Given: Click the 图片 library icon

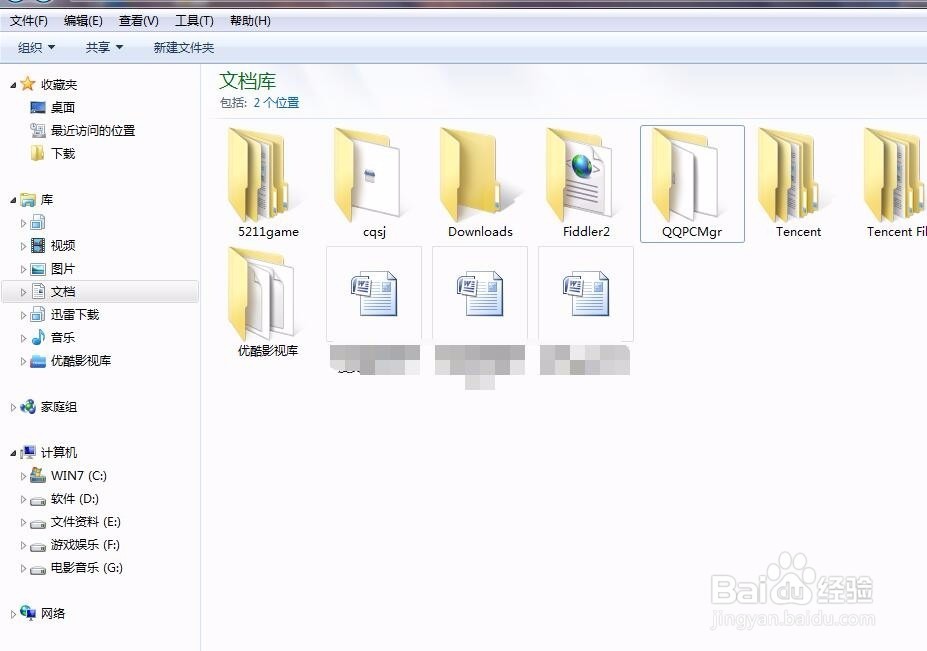Looking at the screenshot, I should (x=38, y=269).
